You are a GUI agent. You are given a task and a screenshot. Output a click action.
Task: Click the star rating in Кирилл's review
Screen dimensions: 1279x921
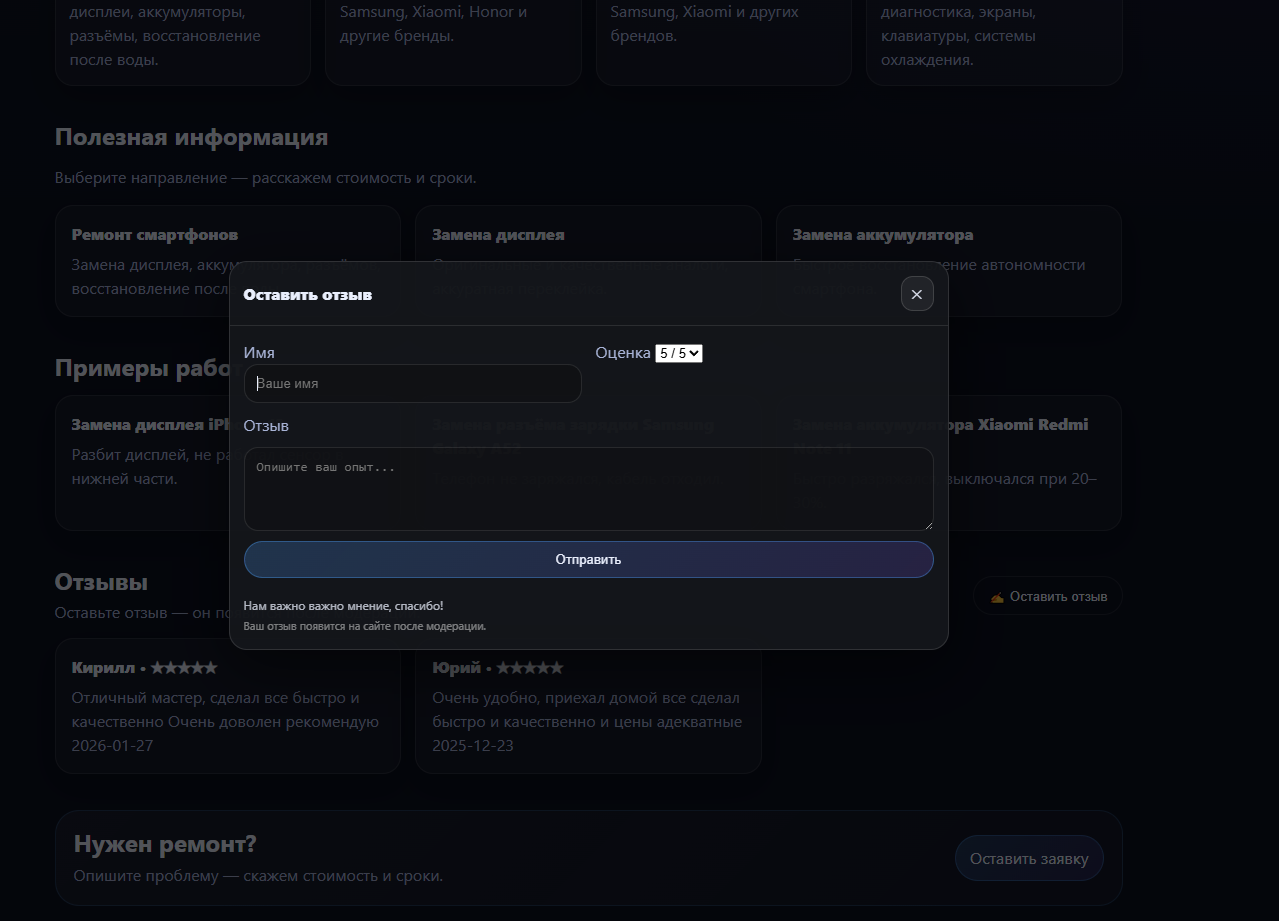point(183,668)
